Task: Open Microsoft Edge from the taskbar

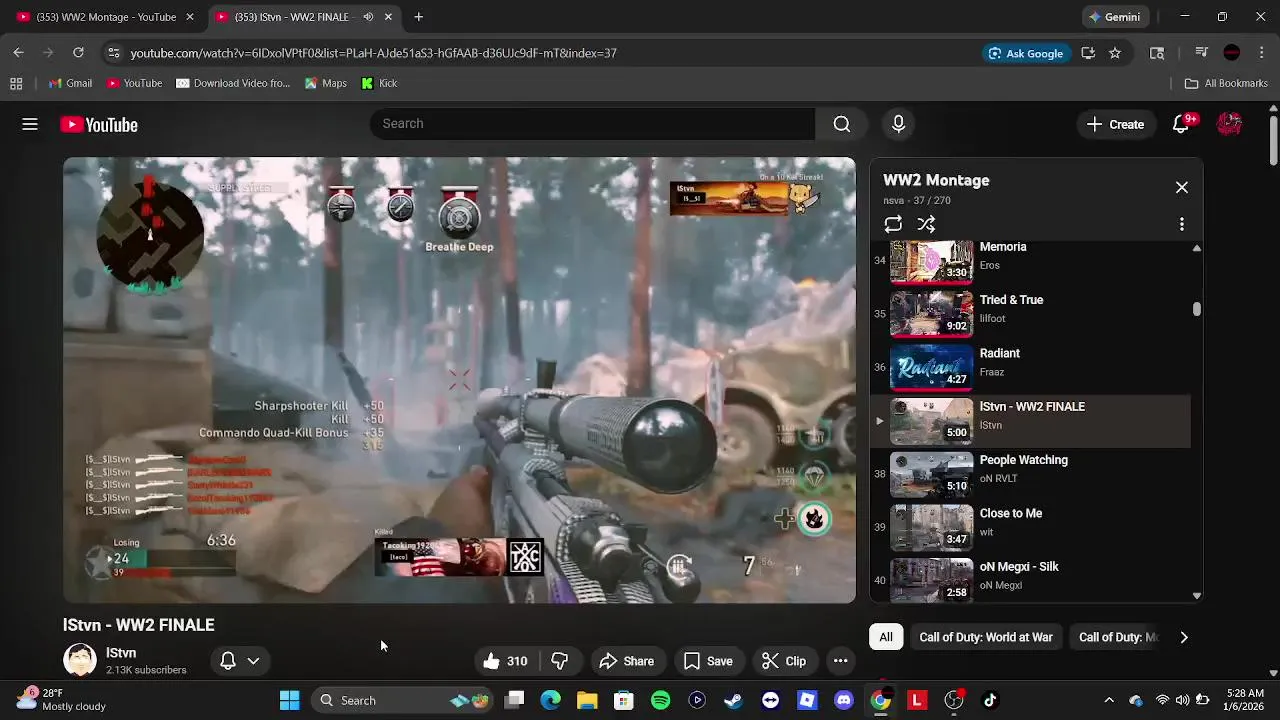Action: pos(551,700)
